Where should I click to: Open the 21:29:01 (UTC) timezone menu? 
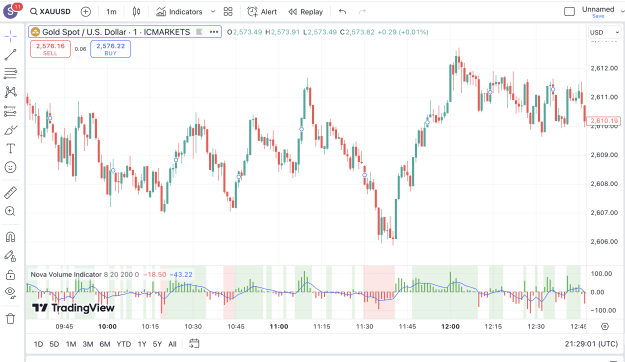591,344
